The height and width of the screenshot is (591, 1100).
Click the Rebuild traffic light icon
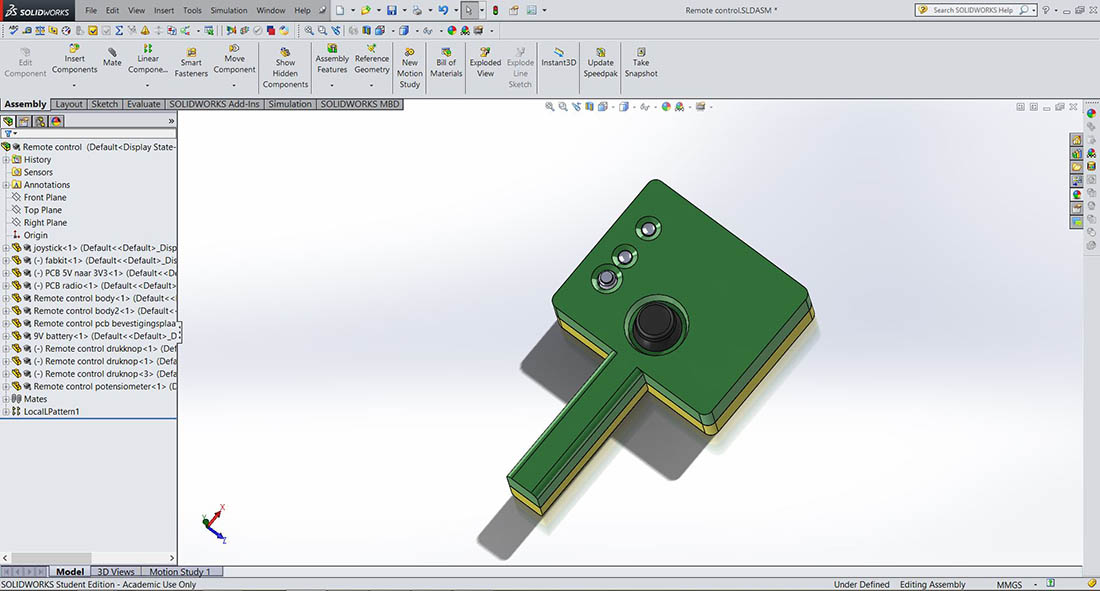495,11
